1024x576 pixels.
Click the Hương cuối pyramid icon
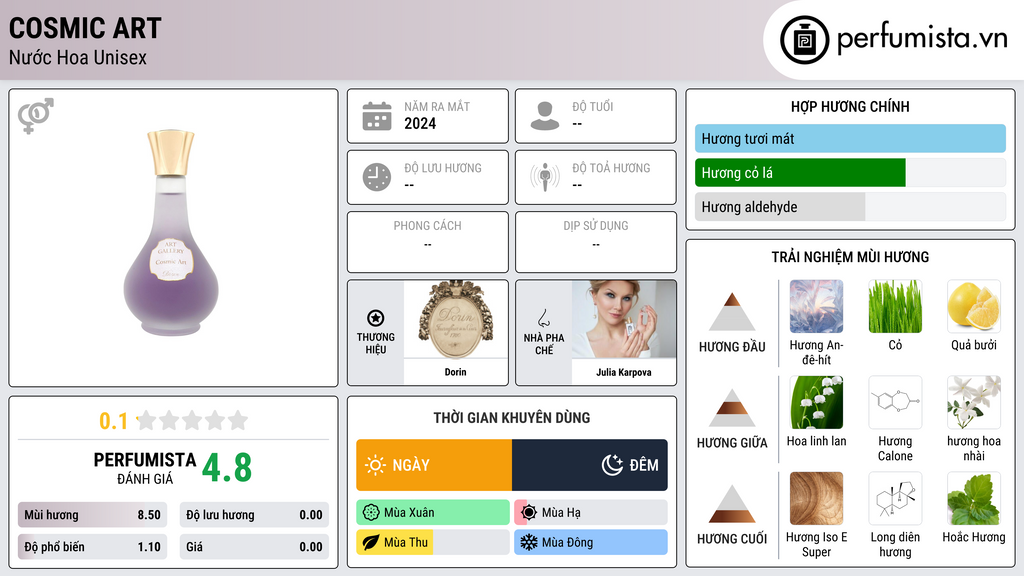point(732,504)
